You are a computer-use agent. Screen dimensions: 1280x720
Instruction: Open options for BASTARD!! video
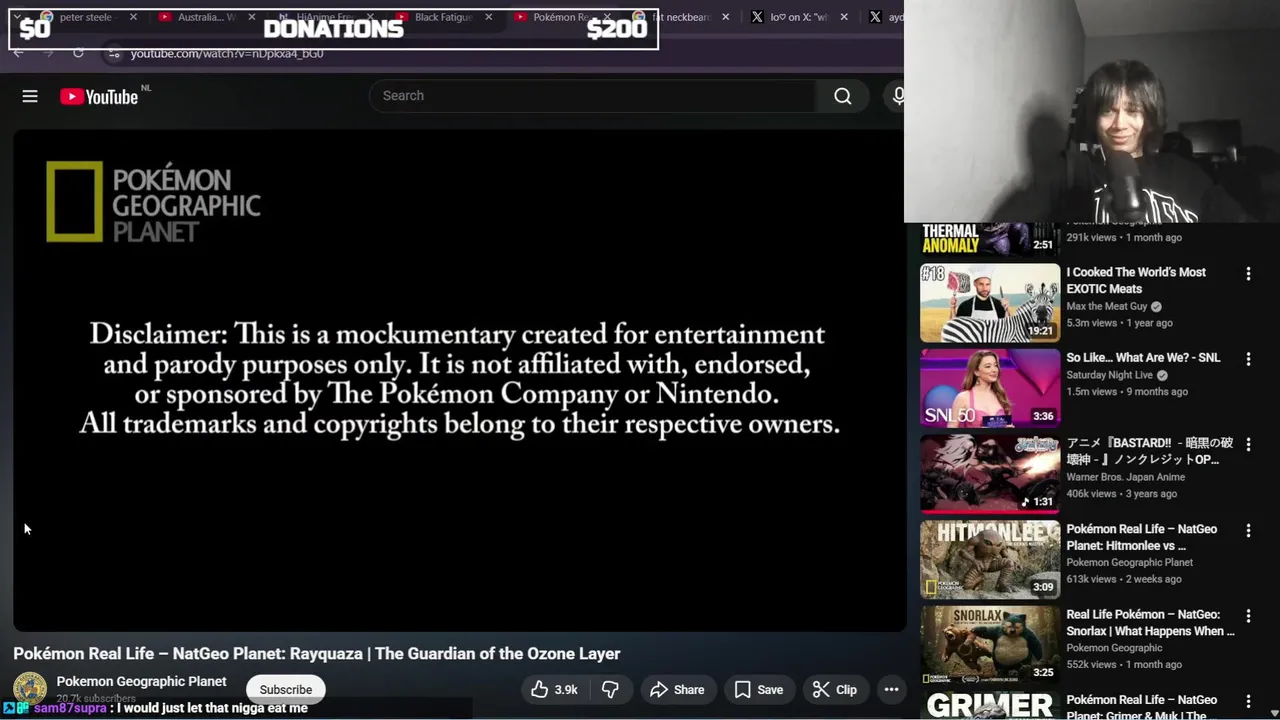pyautogui.click(x=1248, y=444)
